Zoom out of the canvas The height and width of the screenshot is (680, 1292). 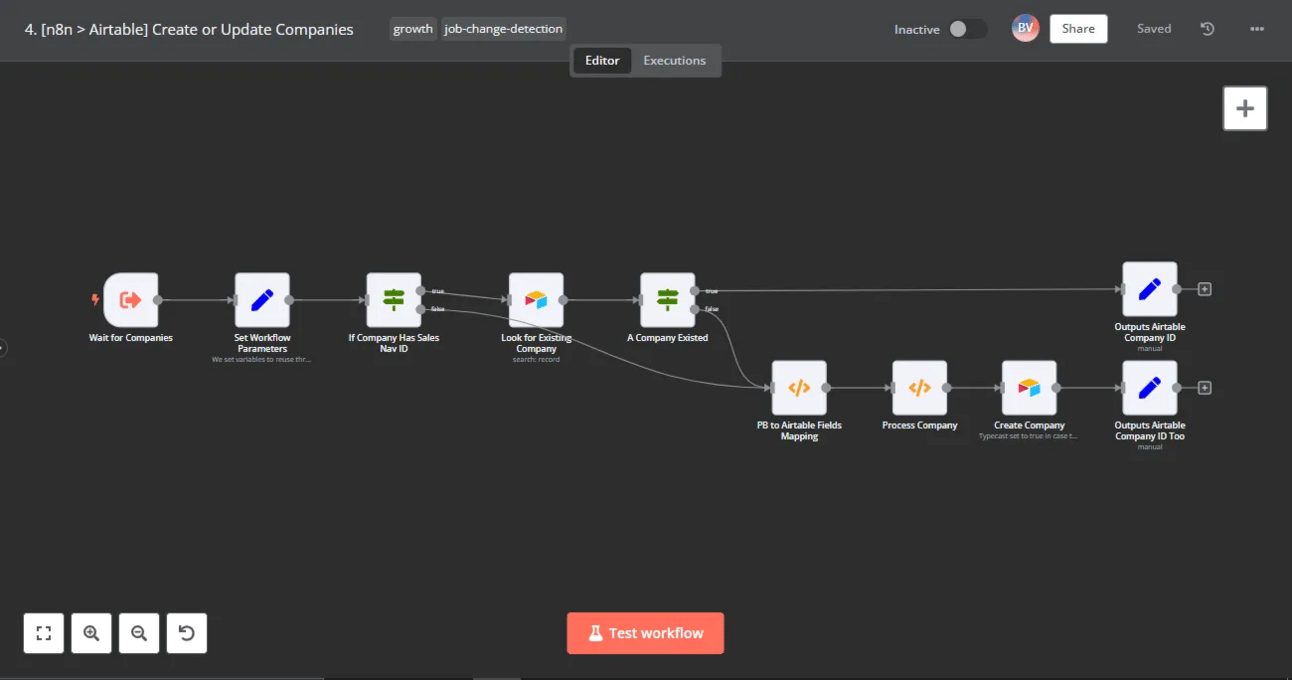point(139,633)
